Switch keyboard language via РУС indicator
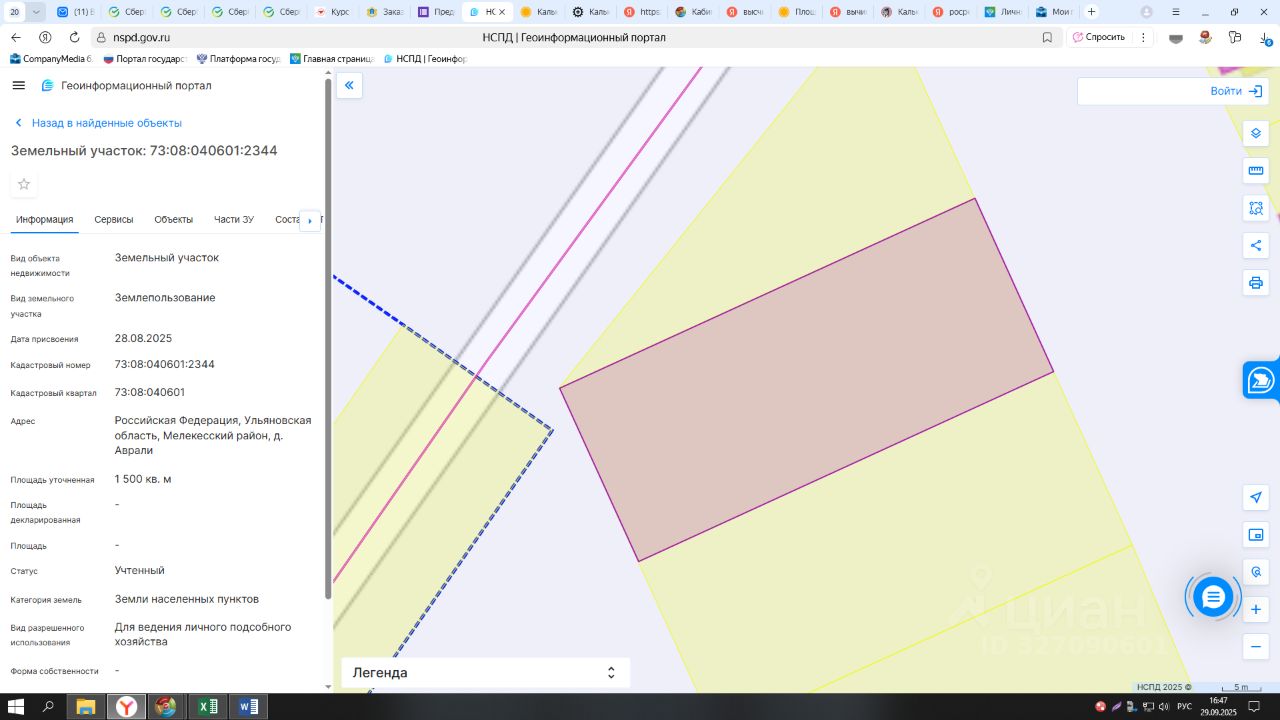 pyautogui.click(x=1185, y=707)
